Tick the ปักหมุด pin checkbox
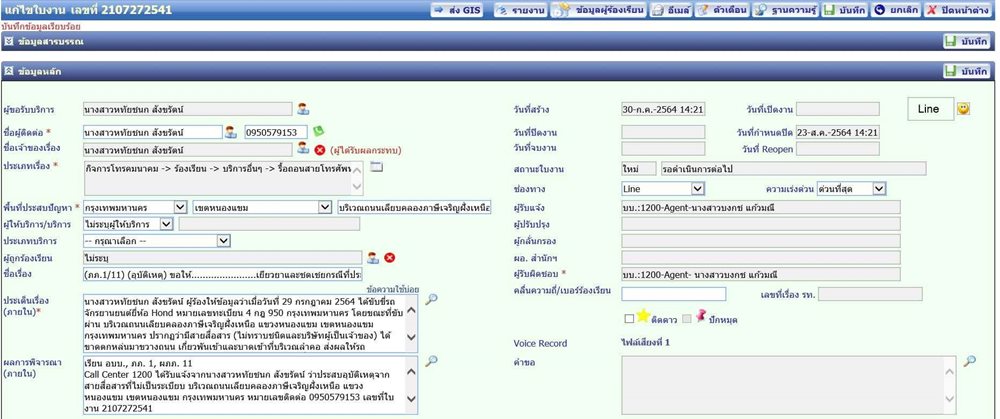This screenshot has width=1000, height=419. point(687,318)
